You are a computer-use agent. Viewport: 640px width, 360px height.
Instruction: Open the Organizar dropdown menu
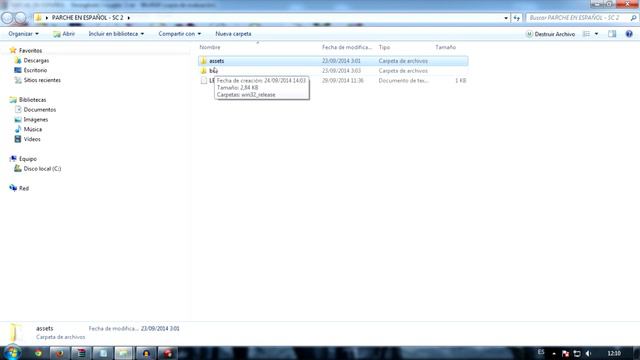tap(23, 34)
